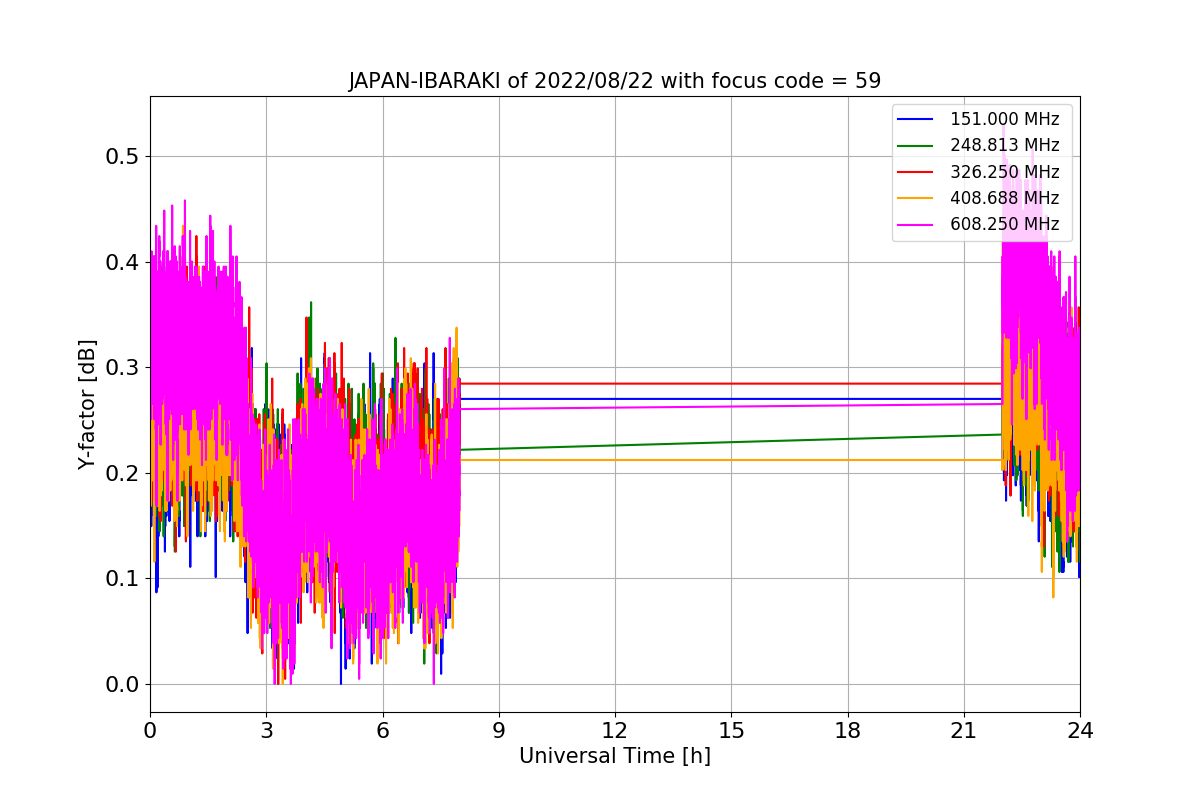Click the magenta line swatch in legend
This screenshot has height=800, width=1200.
point(916,224)
